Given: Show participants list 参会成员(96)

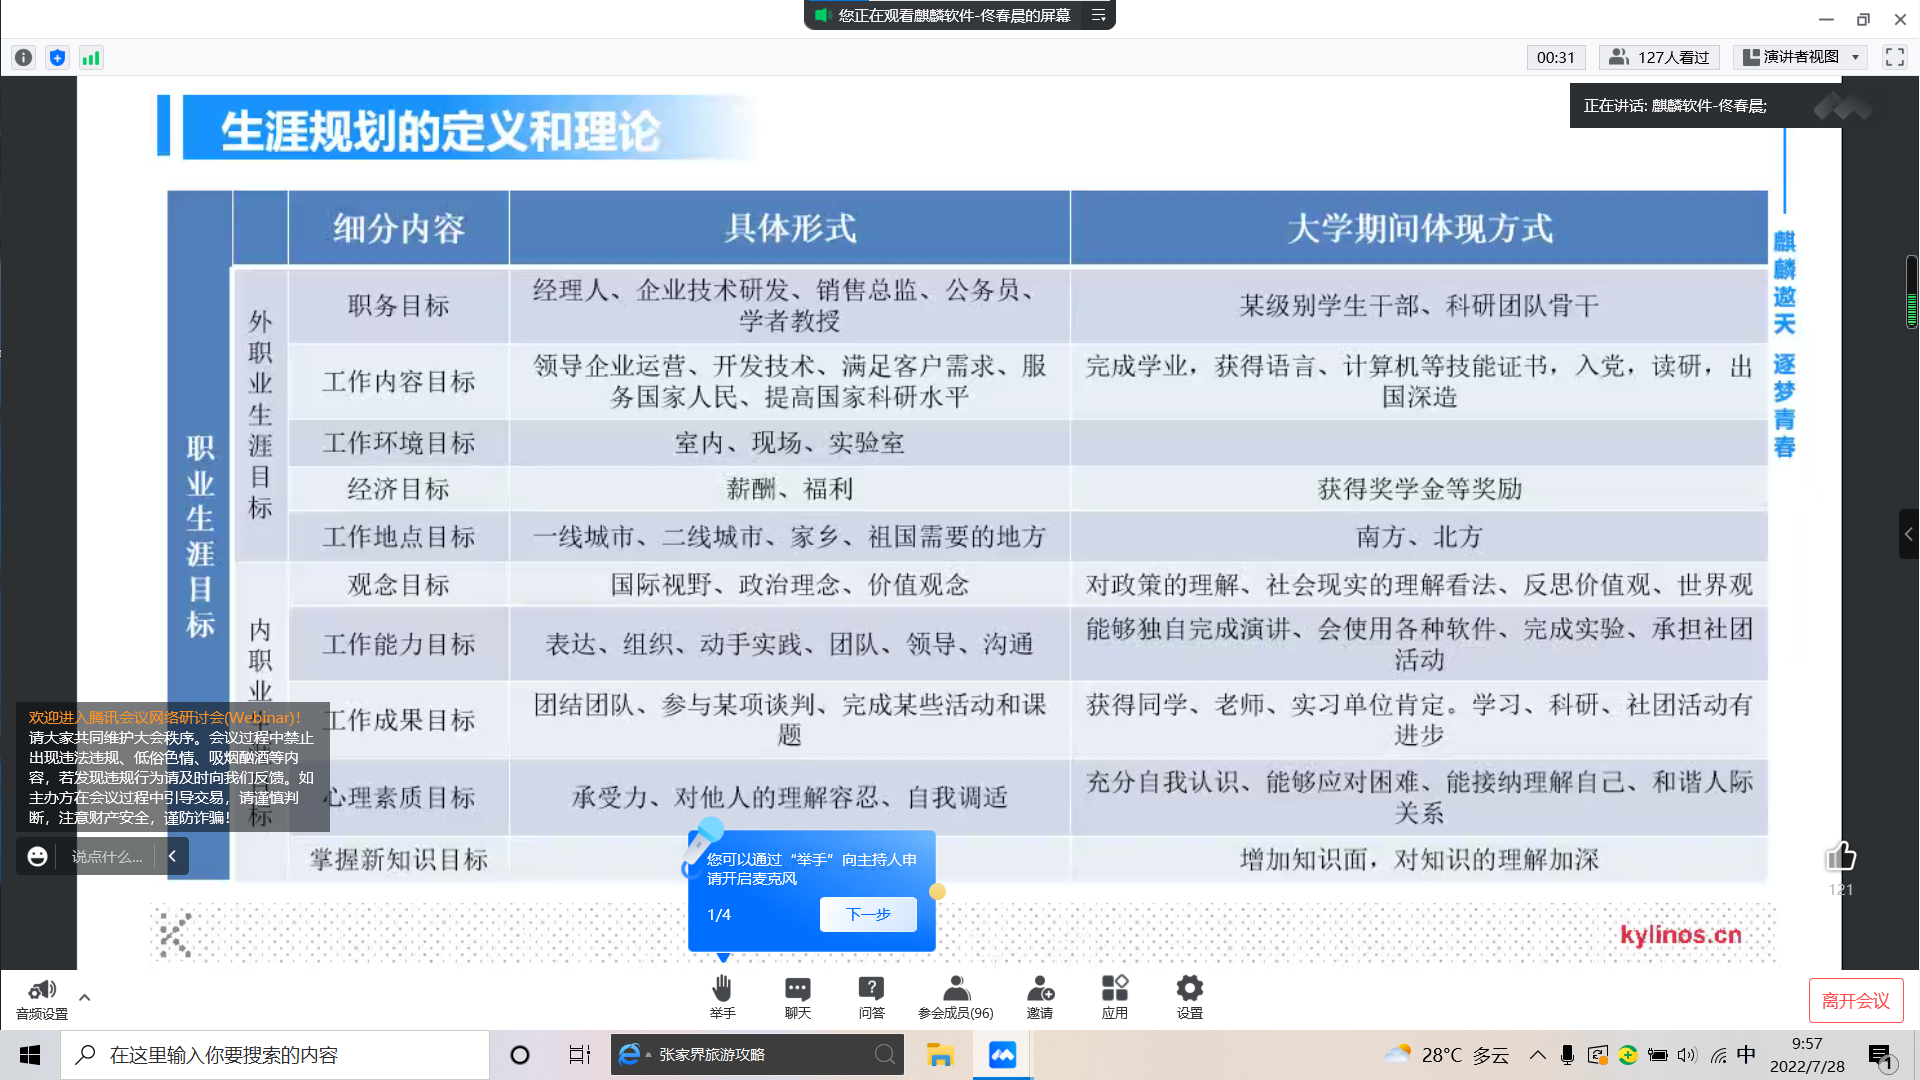Looking at the screenshot, I should tap(956, 990).
